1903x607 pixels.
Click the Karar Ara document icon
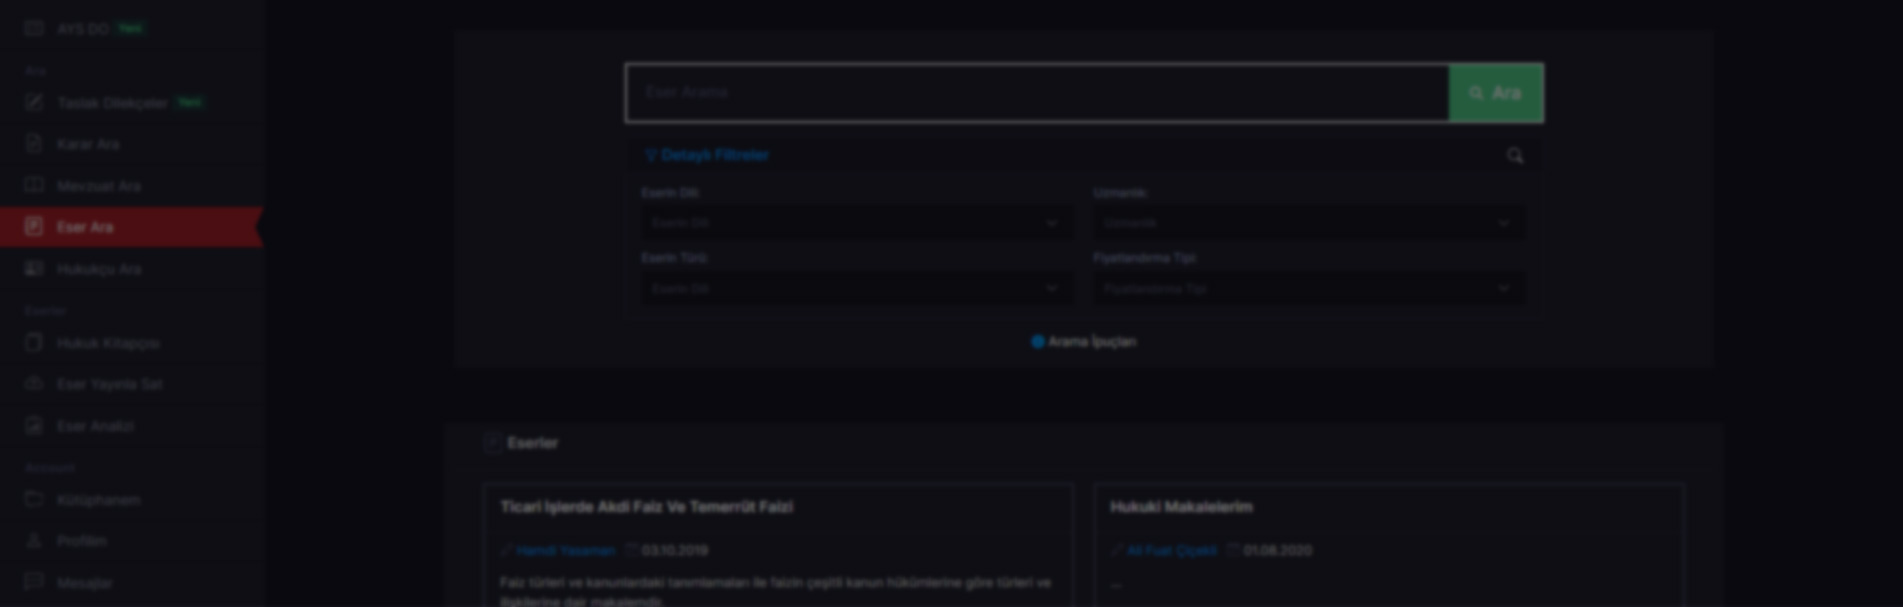click(x=34, y=143)
